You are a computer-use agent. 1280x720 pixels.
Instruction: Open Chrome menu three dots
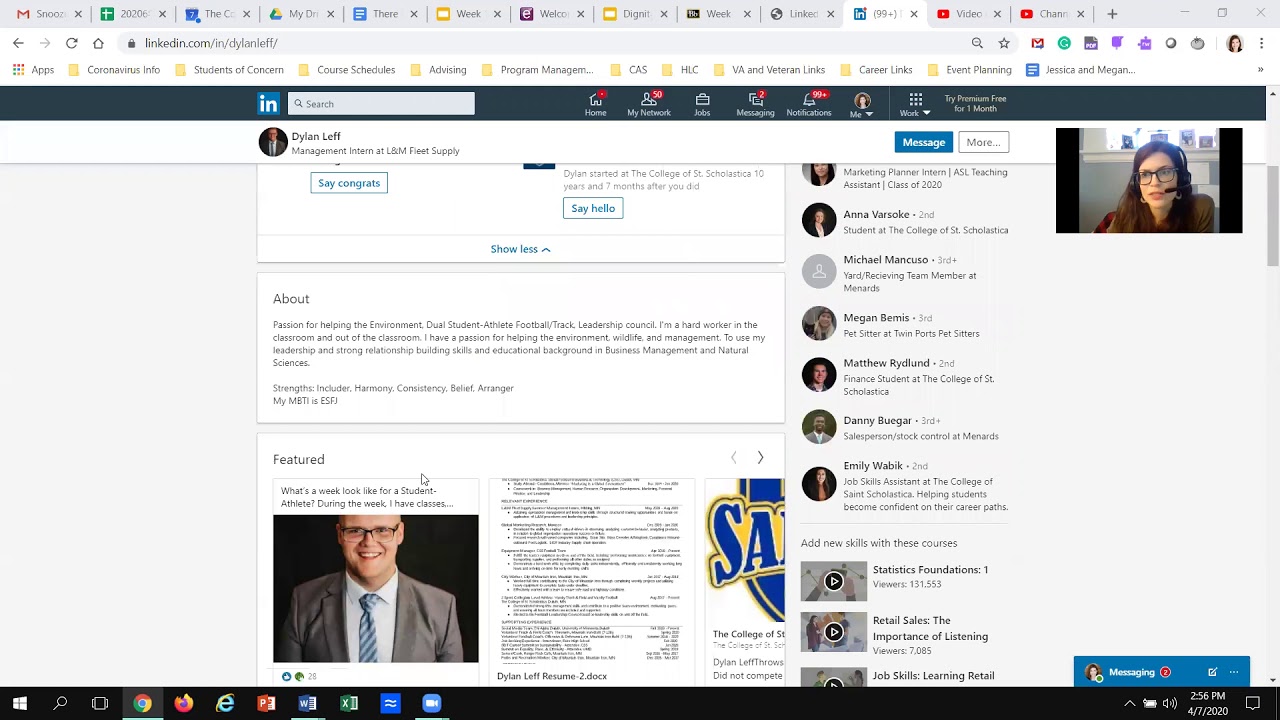(1261, 43)
